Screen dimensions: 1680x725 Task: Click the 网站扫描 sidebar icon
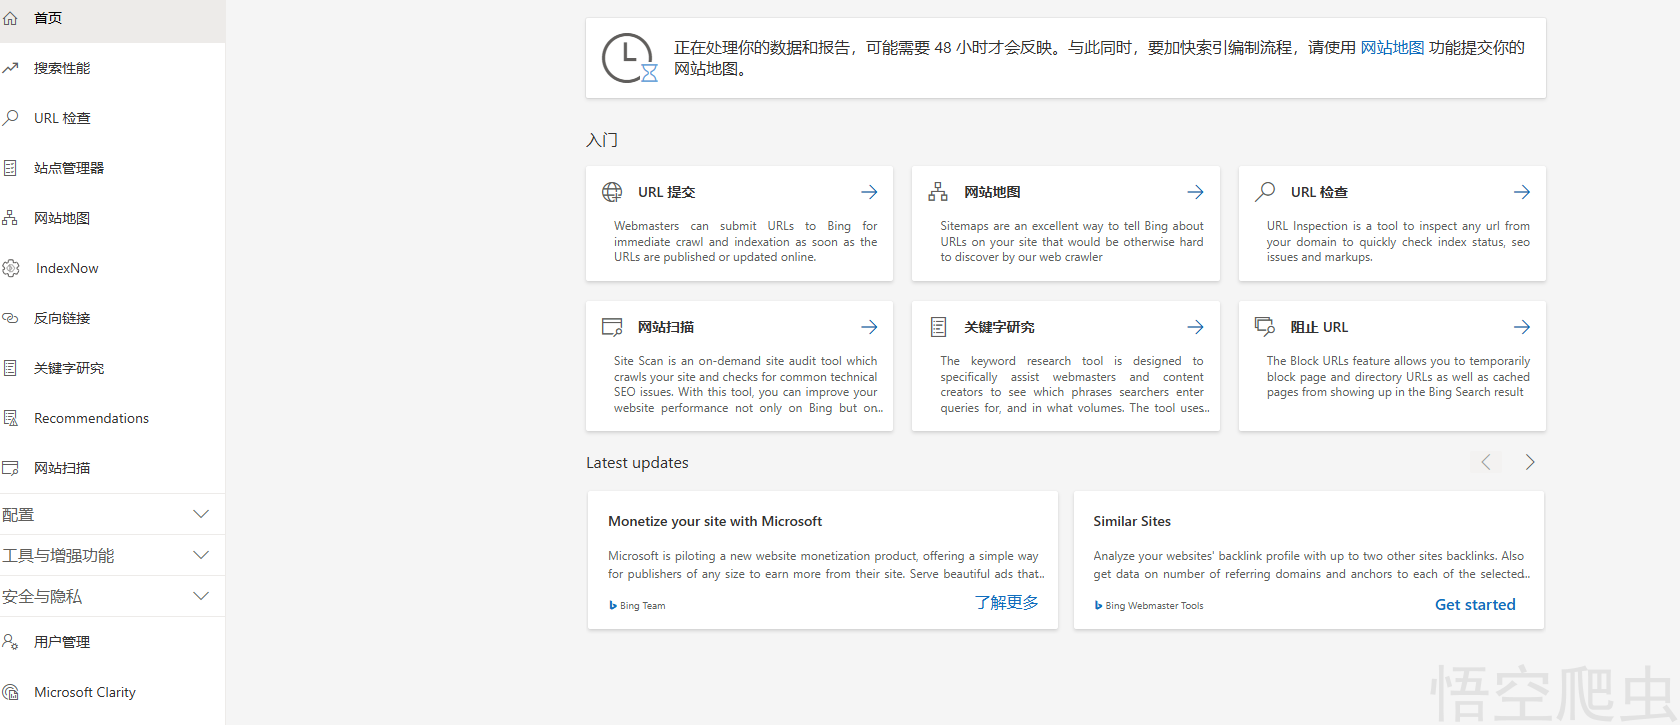(10, 468)
